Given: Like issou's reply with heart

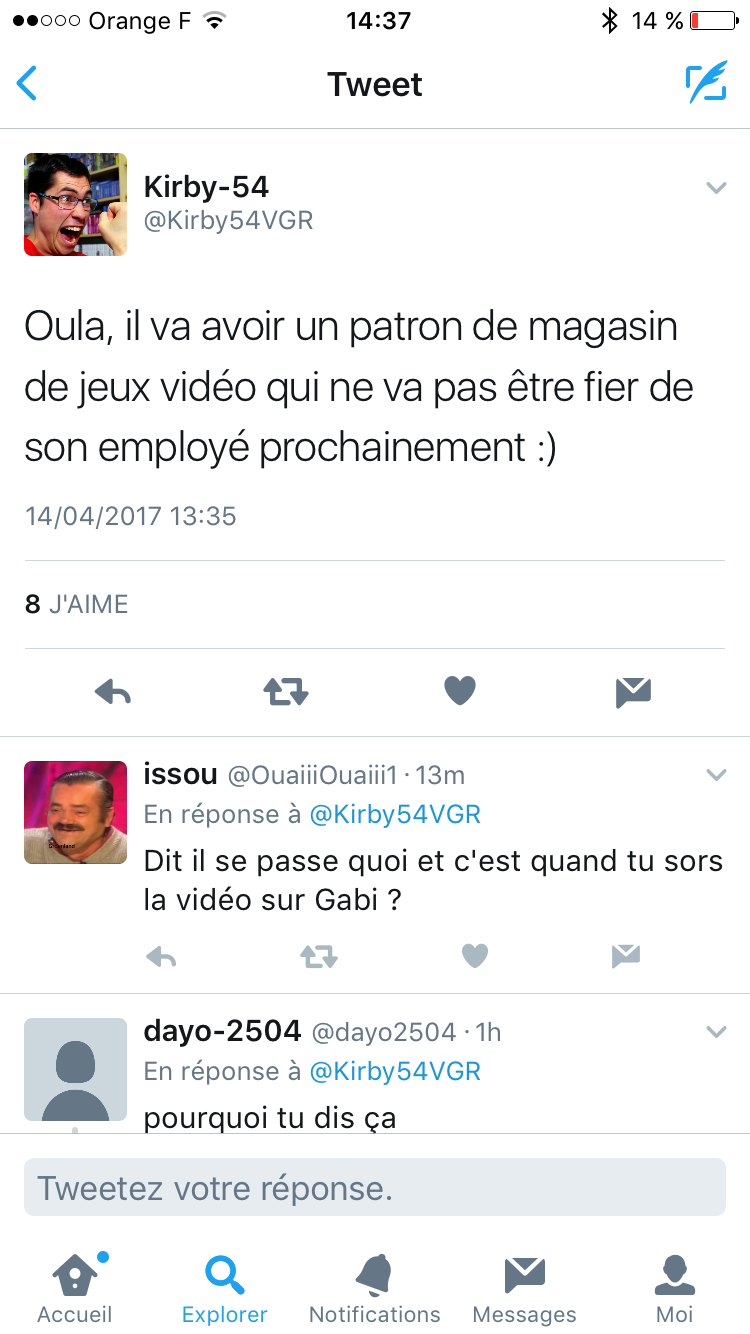Looking at the screenshot, I should pyautogui.click(x=475, y=957).
